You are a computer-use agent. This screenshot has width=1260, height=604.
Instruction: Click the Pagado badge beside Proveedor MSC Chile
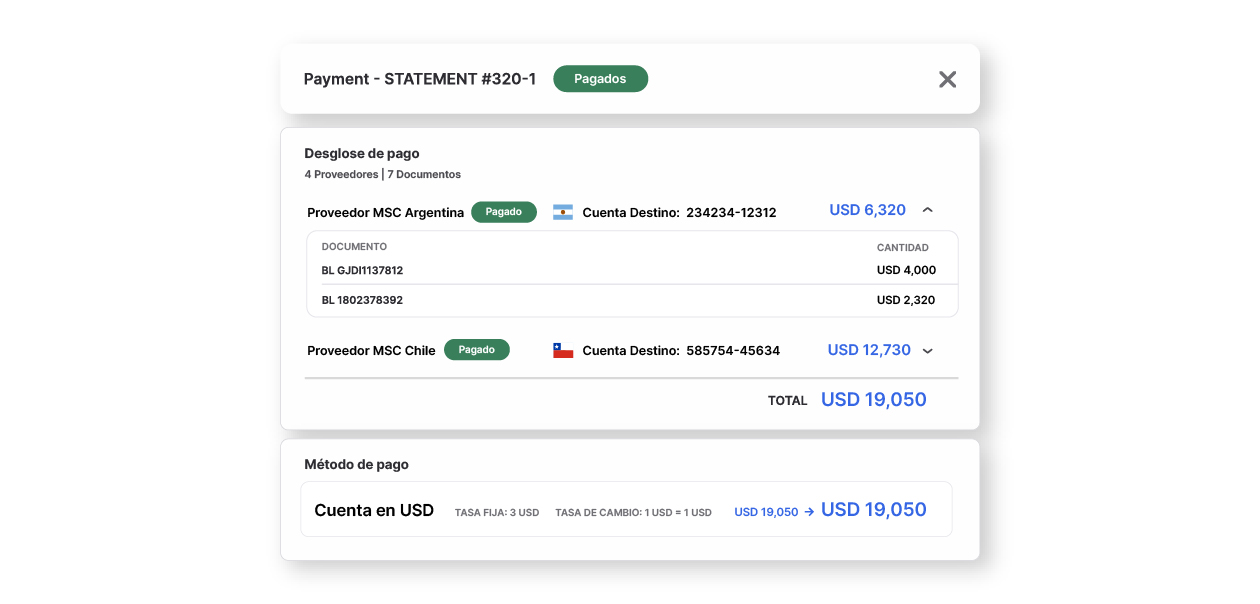pyautogui.click(x=476, y=350)
